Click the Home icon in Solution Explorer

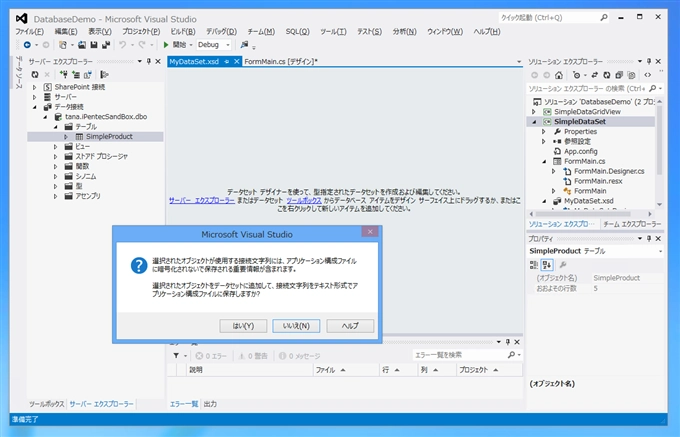(559, 75)
